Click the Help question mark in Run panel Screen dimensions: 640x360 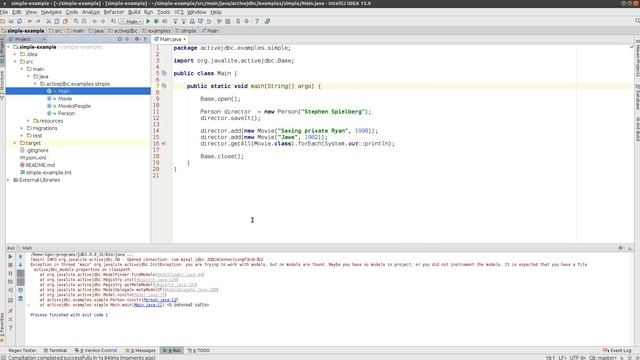pos(11,328)
